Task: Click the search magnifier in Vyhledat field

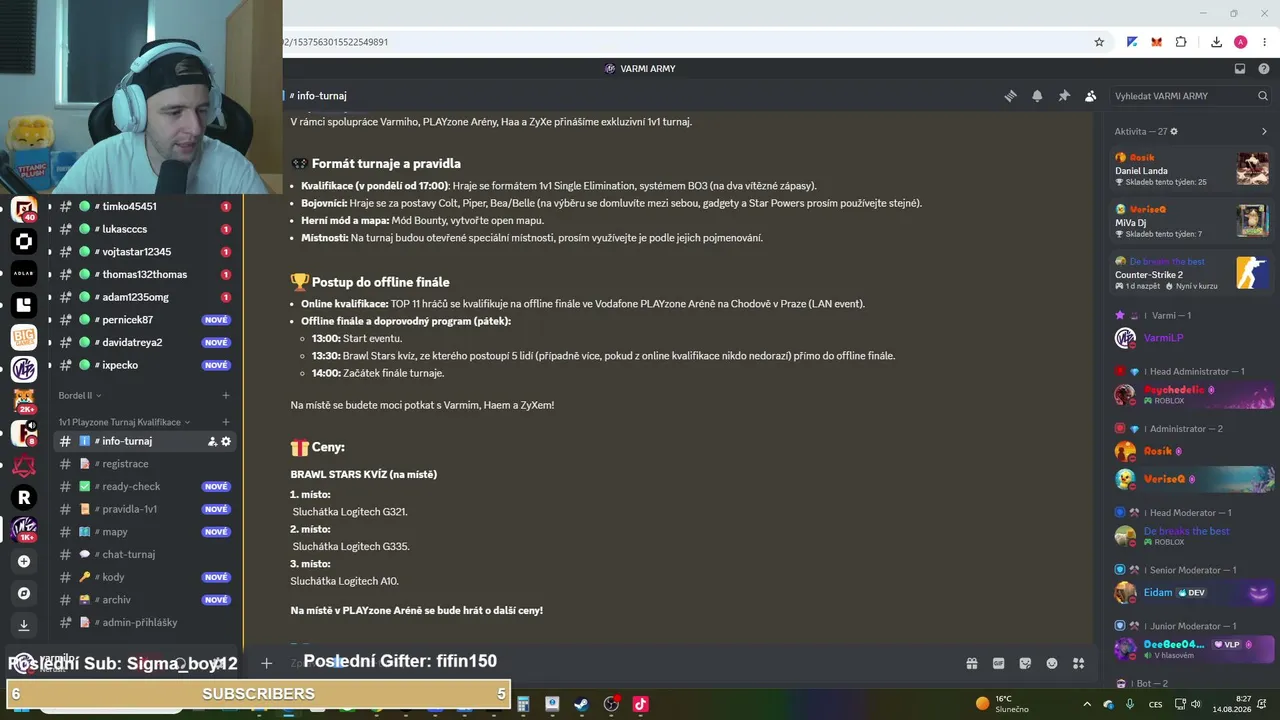Action: click(1264, 96)
